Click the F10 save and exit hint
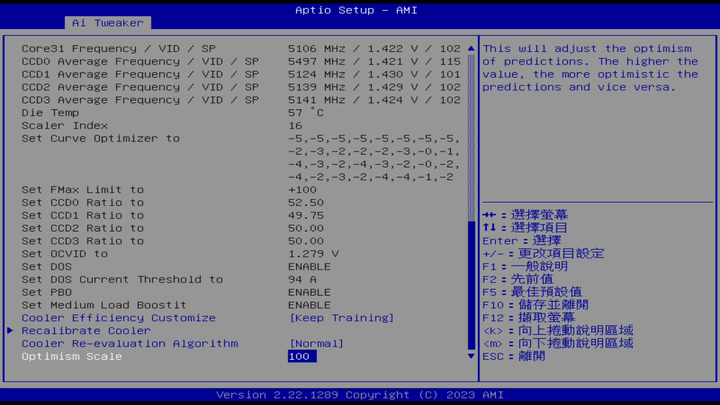720x405 pixels. (x=535, y=305)
